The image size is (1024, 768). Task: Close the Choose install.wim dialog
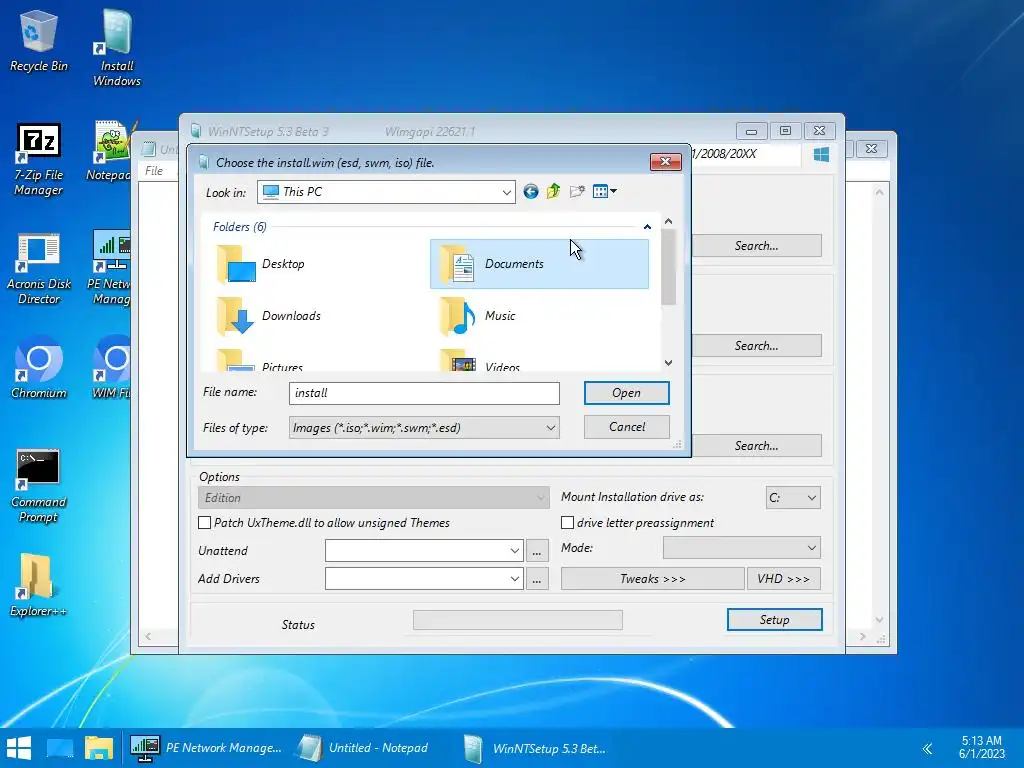[x=665, y=161]
